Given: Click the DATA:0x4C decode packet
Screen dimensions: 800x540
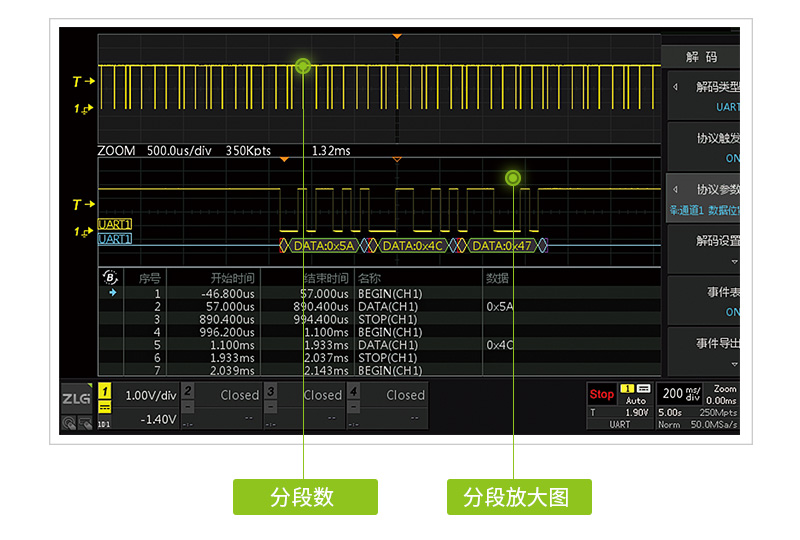Looking at the screenshot, I should 412,246.
